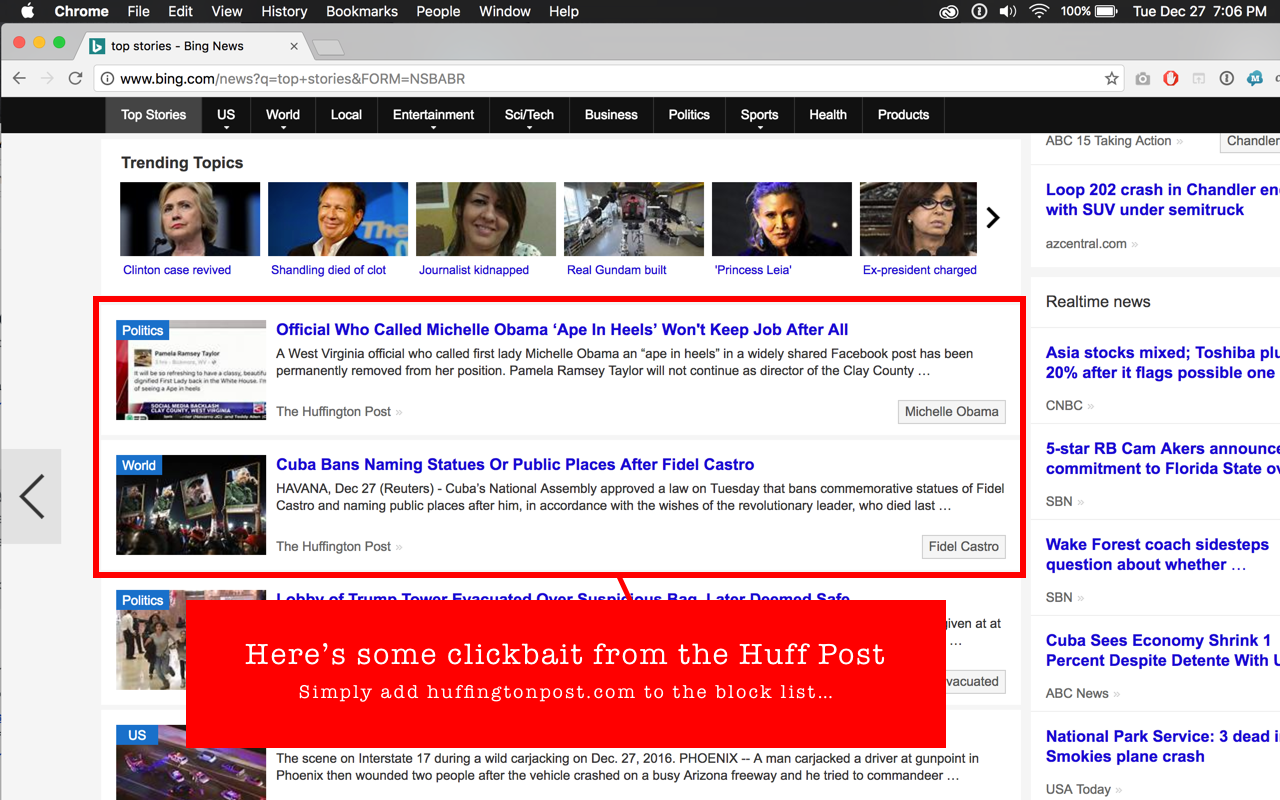This screenshot has width=1280, height=800.
Task: Open the Michelle Obama 'Ape In Heels' headline
Action: pyautogui.click(x=562, y=329)
